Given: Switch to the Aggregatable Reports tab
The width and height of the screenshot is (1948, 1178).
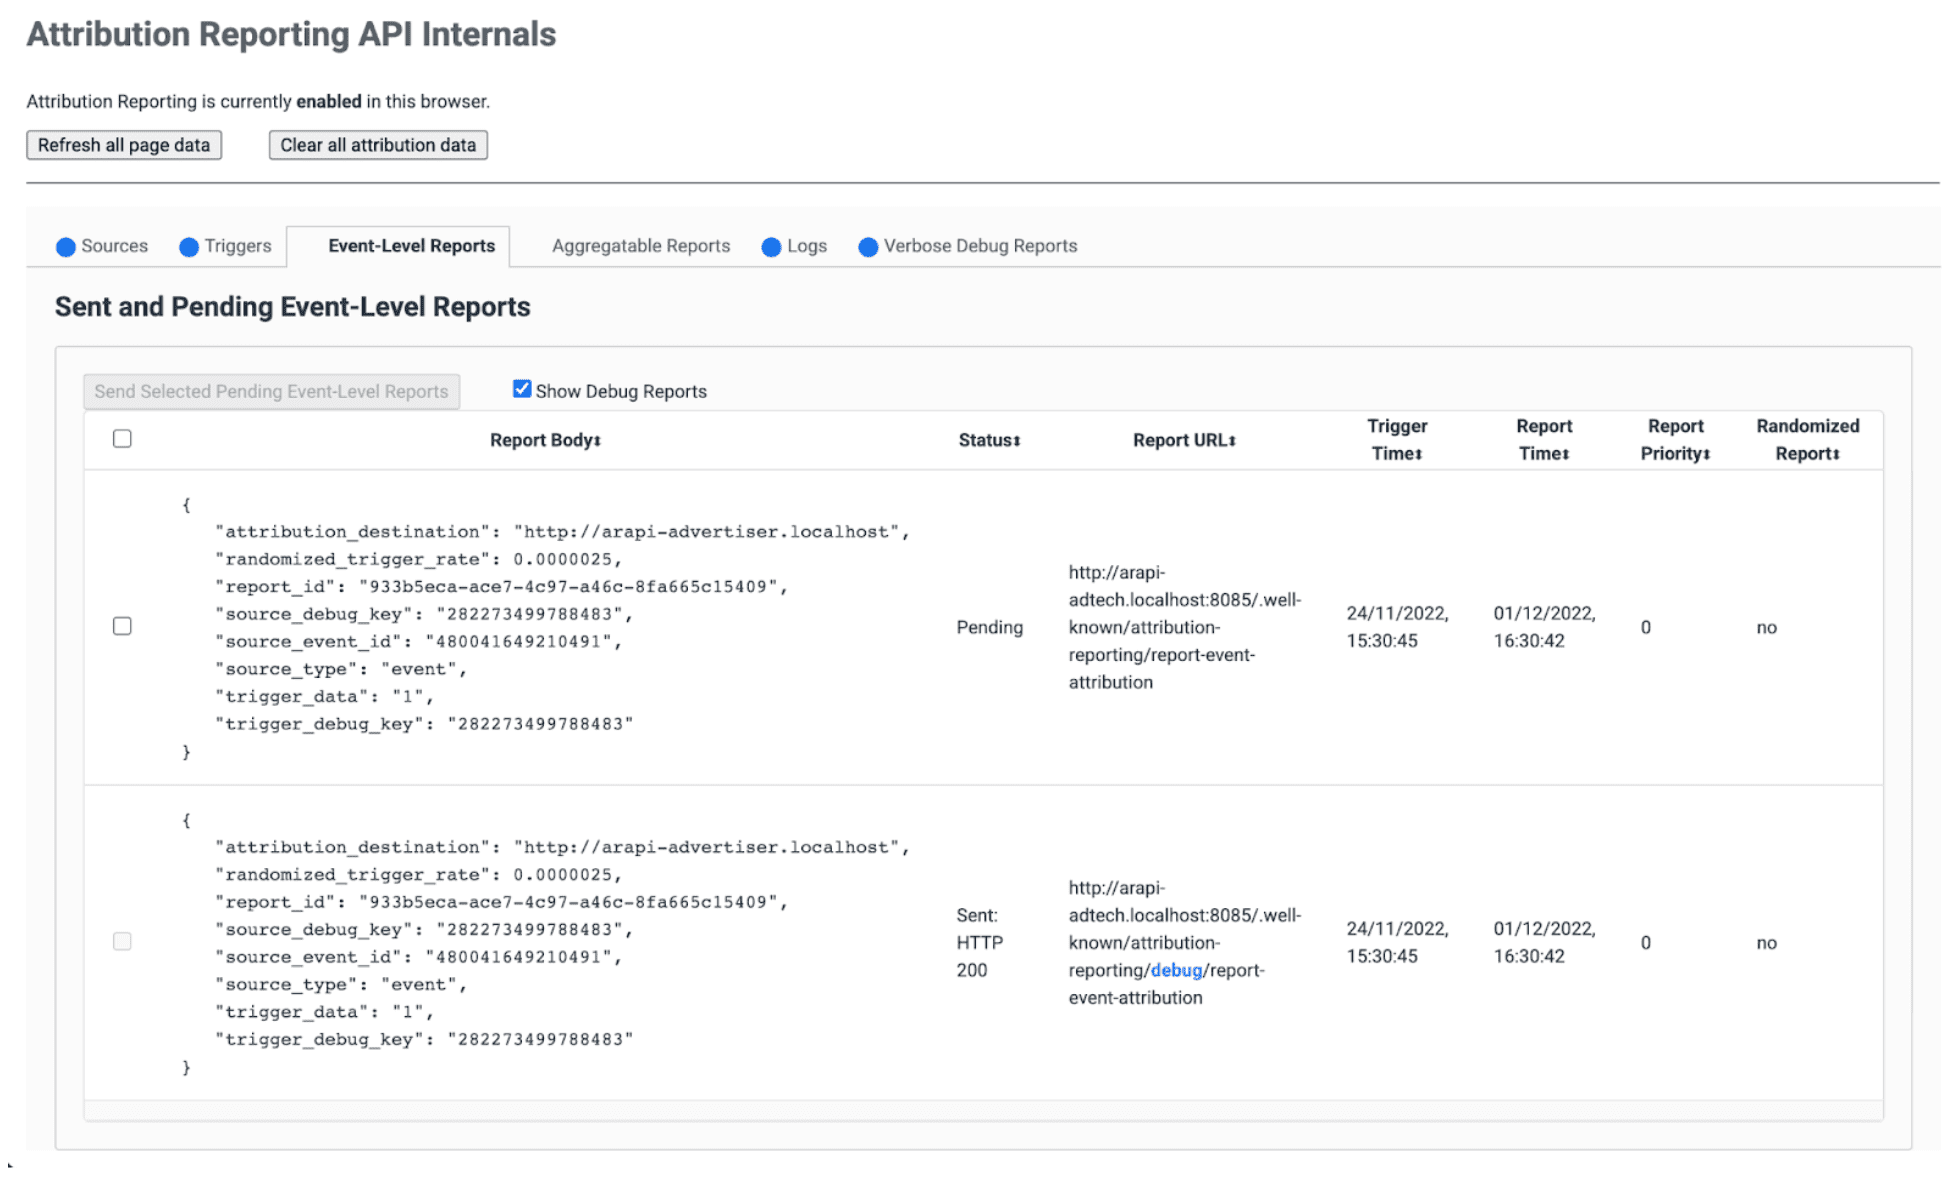Looking at the screenshot, I should pyautogui.click(x=640, y=246).
